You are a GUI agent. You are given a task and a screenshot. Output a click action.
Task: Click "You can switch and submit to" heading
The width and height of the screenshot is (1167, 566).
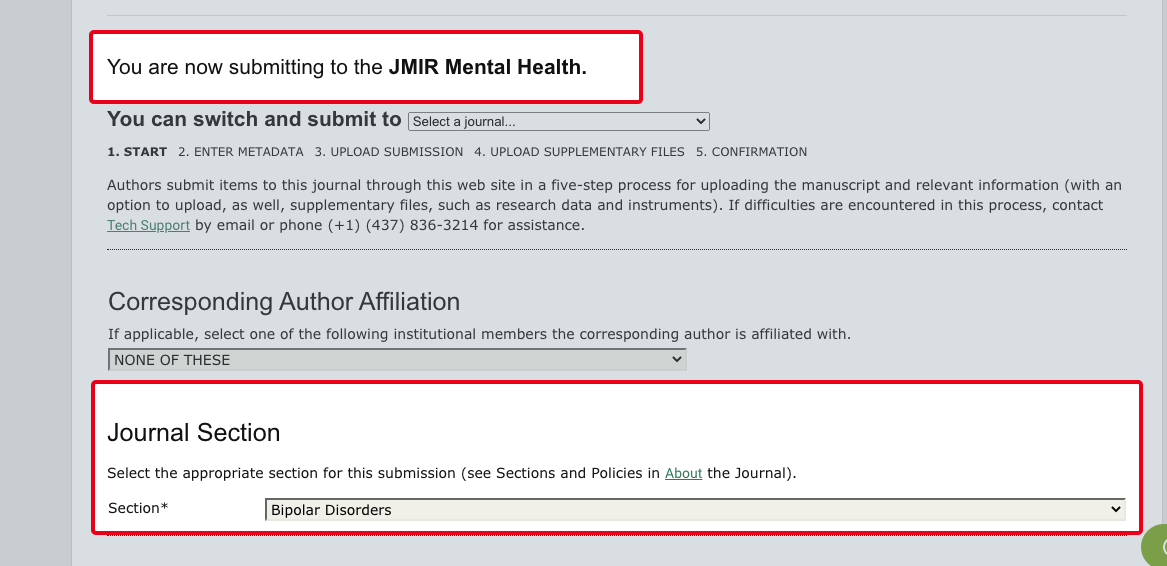coord(254,119)
